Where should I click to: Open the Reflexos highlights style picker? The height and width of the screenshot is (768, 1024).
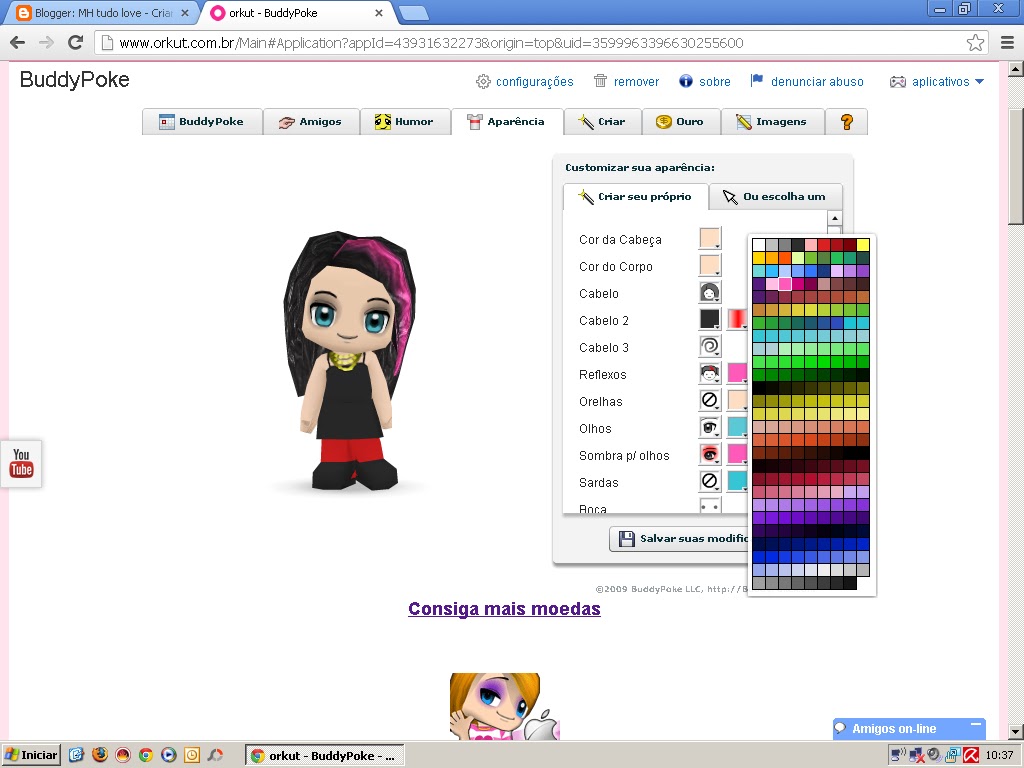(x=710, y=373)
